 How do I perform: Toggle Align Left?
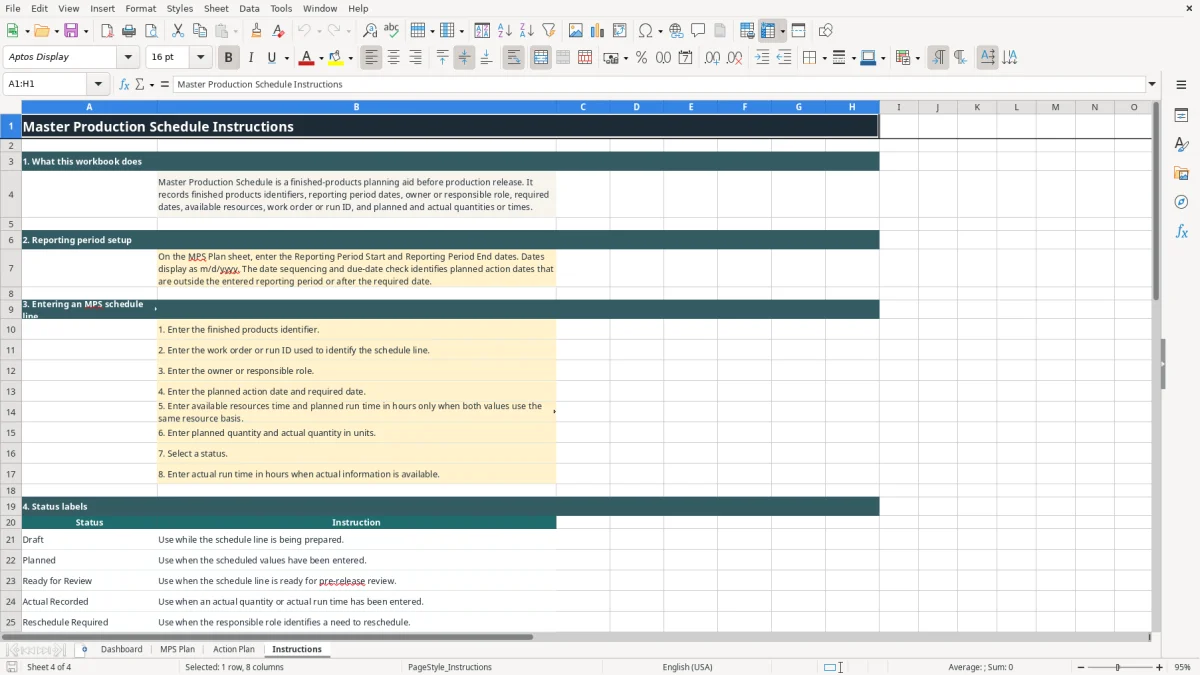(x=371, y=58)
